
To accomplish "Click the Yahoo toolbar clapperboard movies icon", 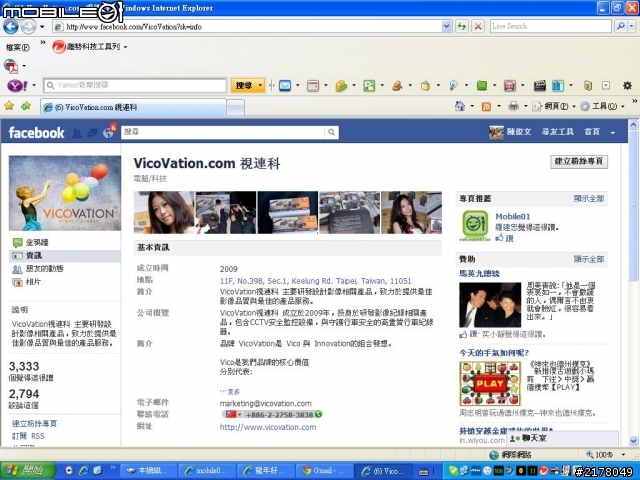I will [540, 85].
